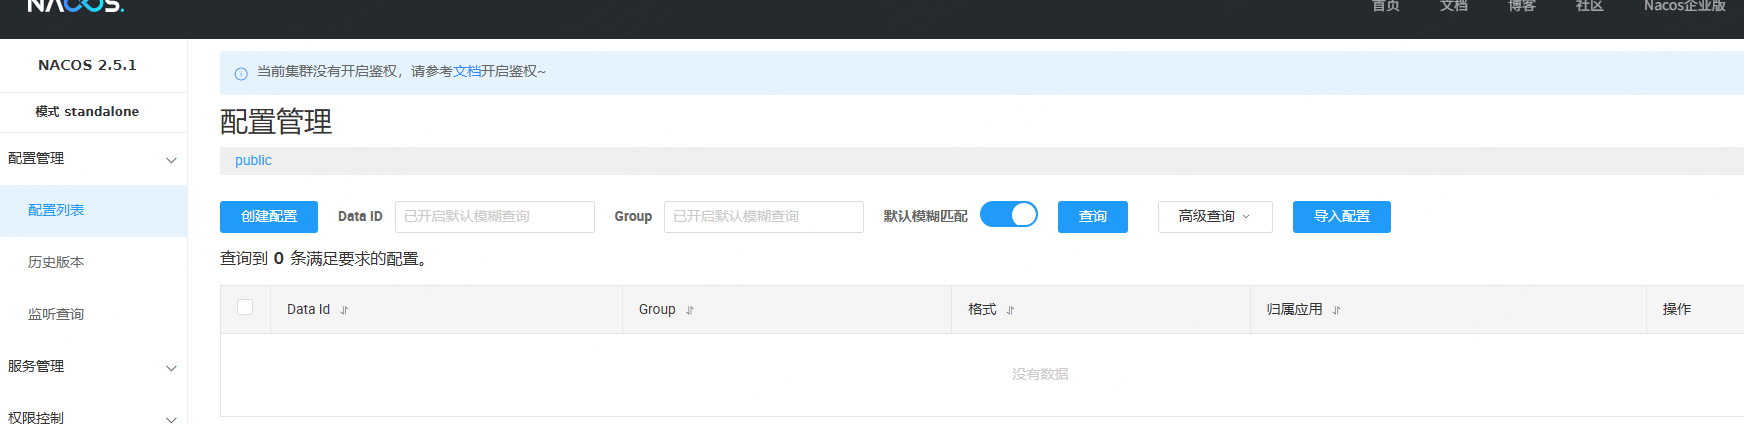Sort table by Group column icon
The height and width of the screenshot is (424, 1744).
pos(690,311)
